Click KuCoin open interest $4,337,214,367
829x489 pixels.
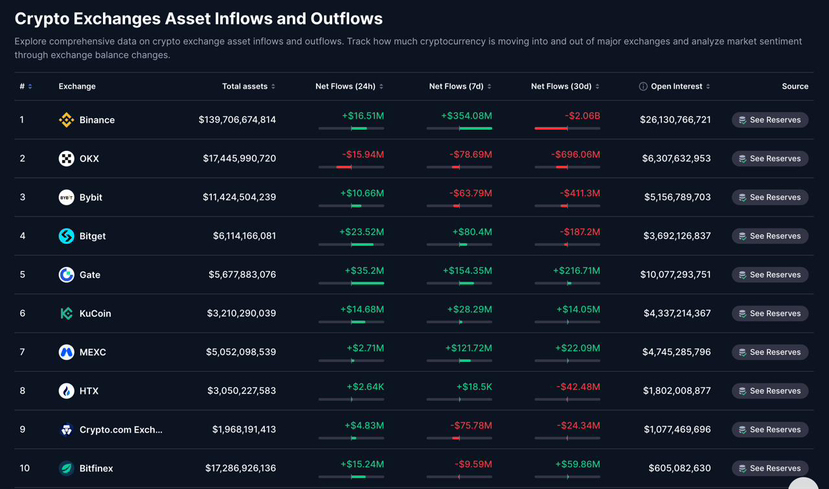[x=677, y=313]
